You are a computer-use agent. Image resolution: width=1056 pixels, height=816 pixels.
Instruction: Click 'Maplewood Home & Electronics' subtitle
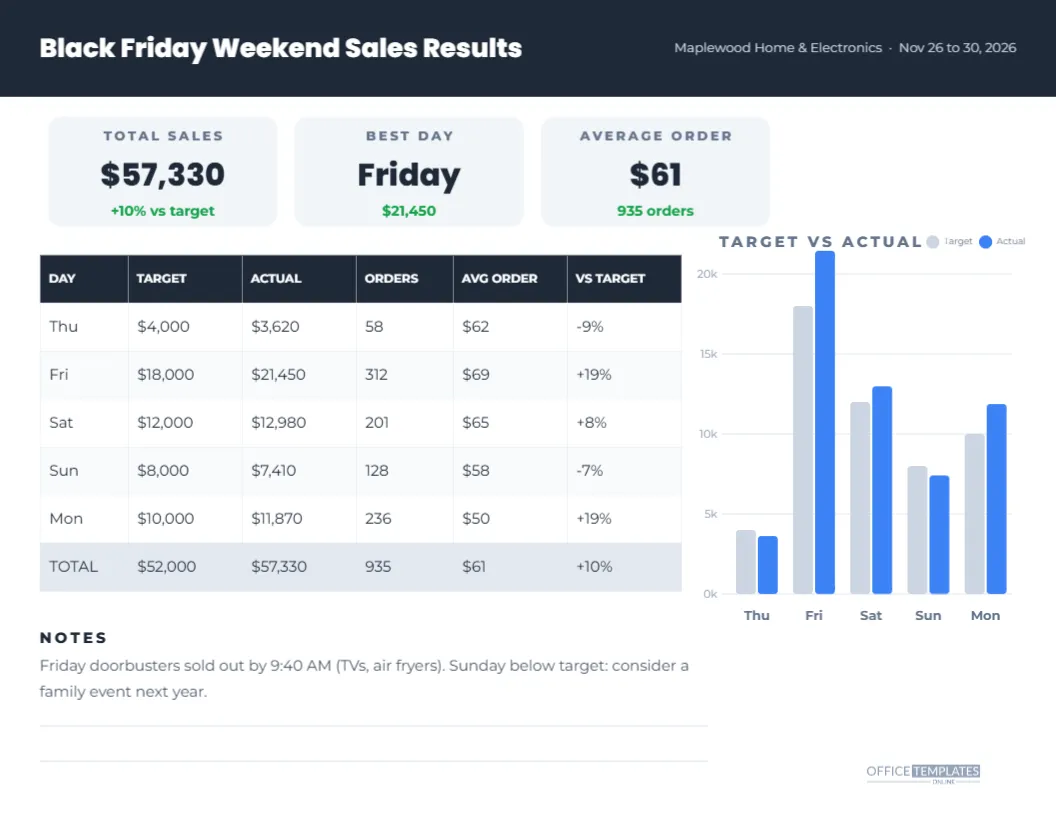pyautogui.click(x=778, y=48)
